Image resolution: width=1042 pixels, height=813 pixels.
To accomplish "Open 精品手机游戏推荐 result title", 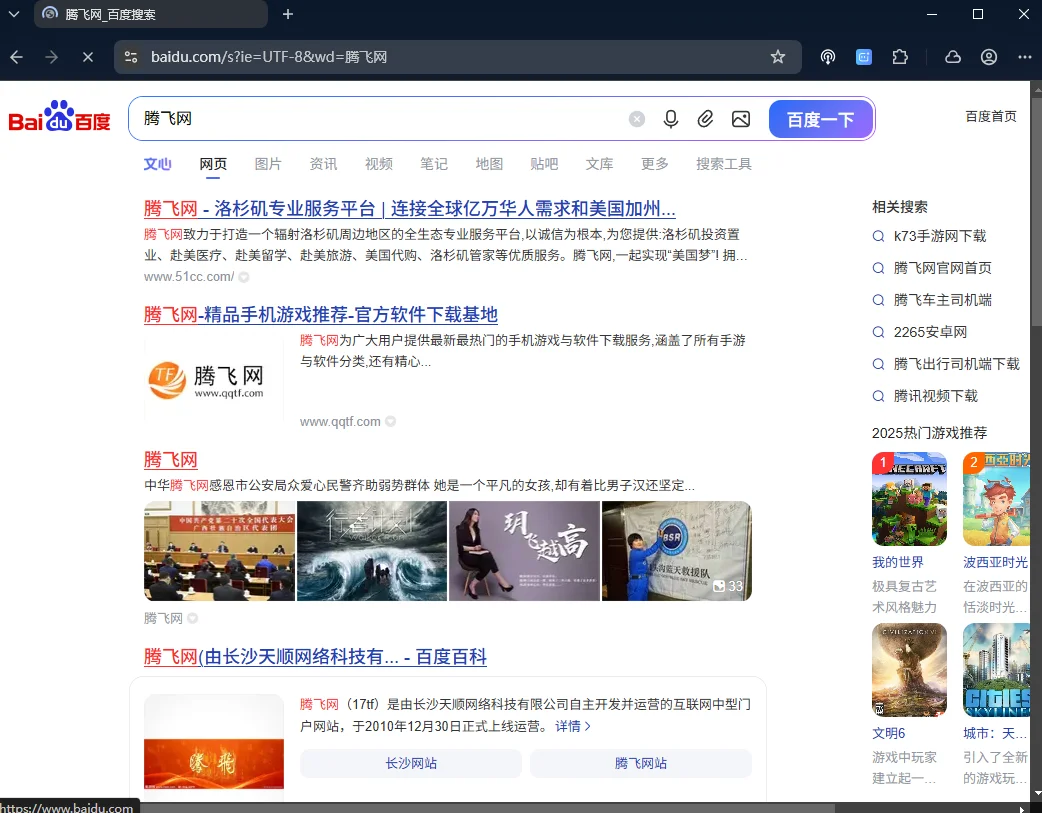I will click(321, 314).
